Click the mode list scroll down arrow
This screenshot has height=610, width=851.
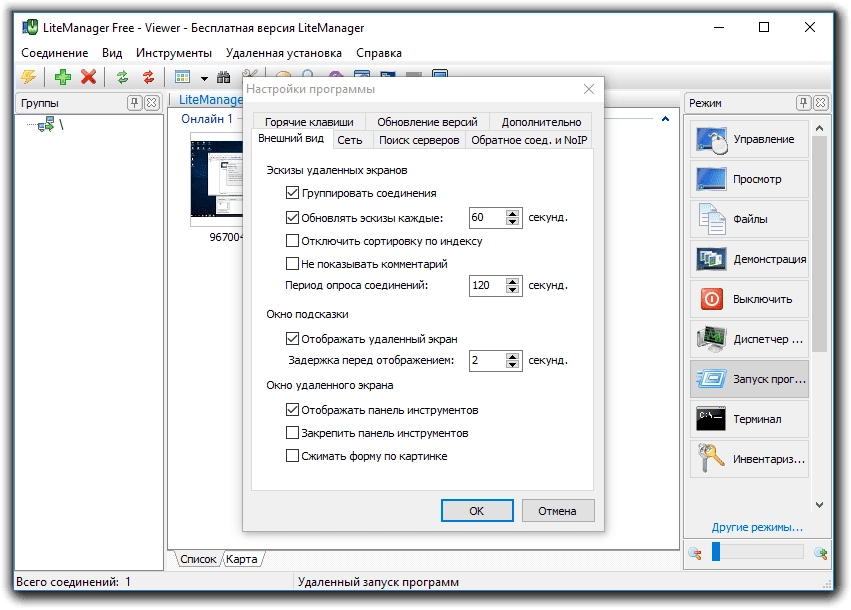click(x=820, y=505)
